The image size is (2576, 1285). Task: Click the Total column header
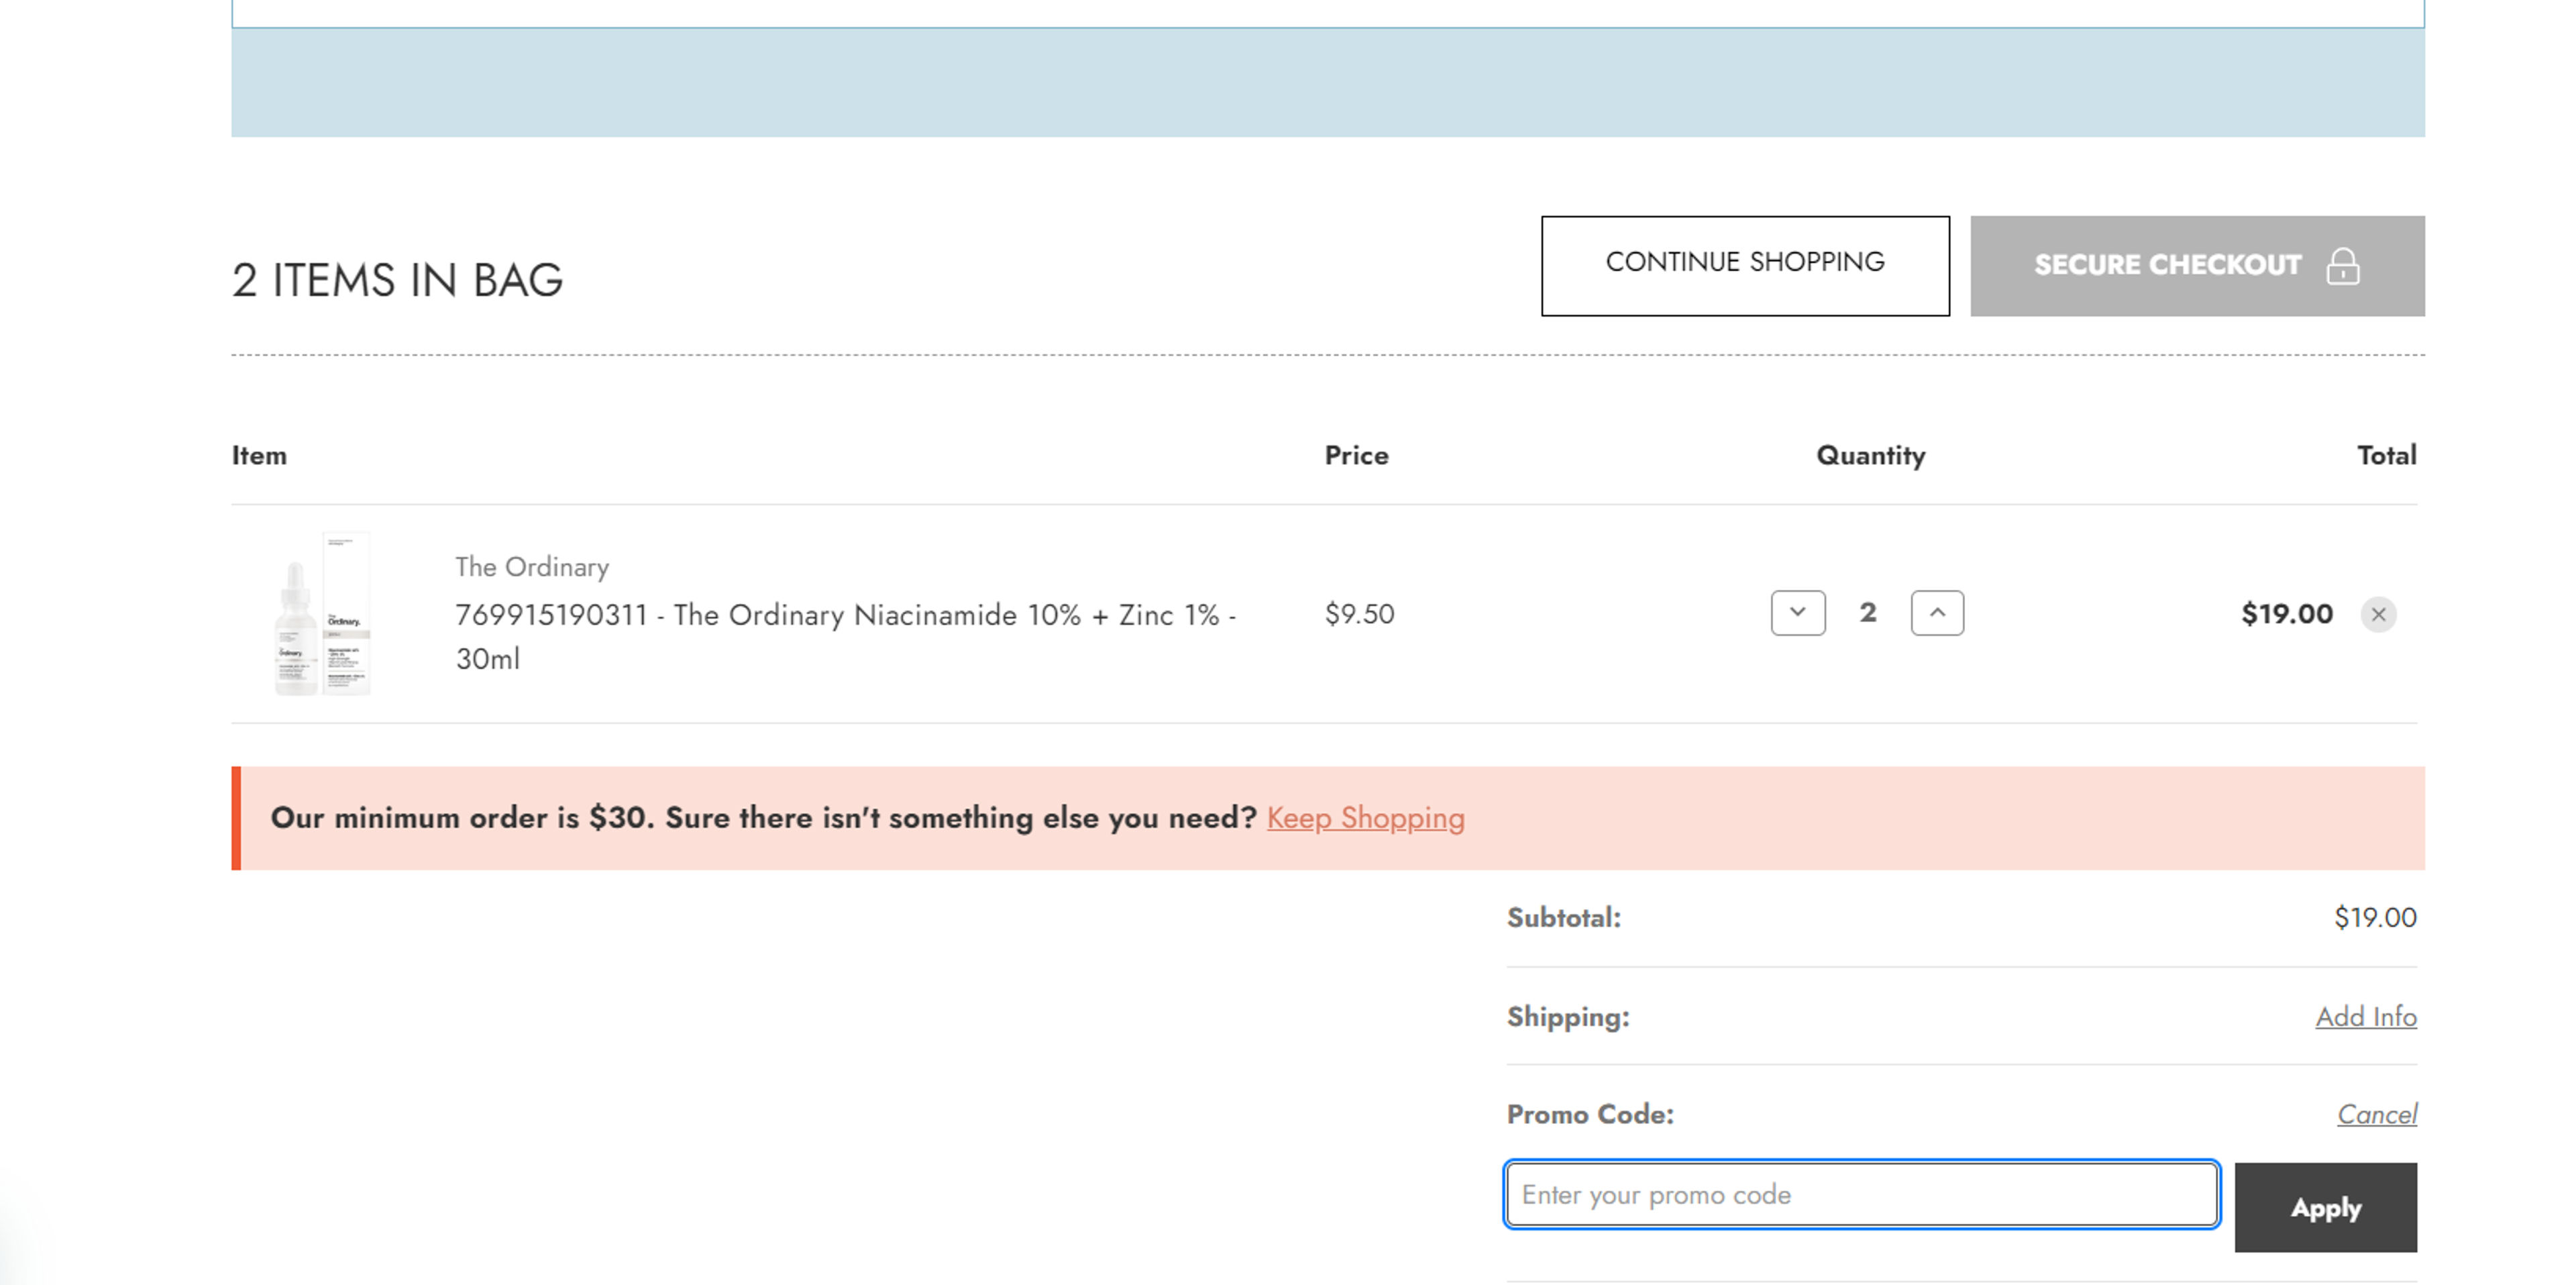(x=2386, y=455)
